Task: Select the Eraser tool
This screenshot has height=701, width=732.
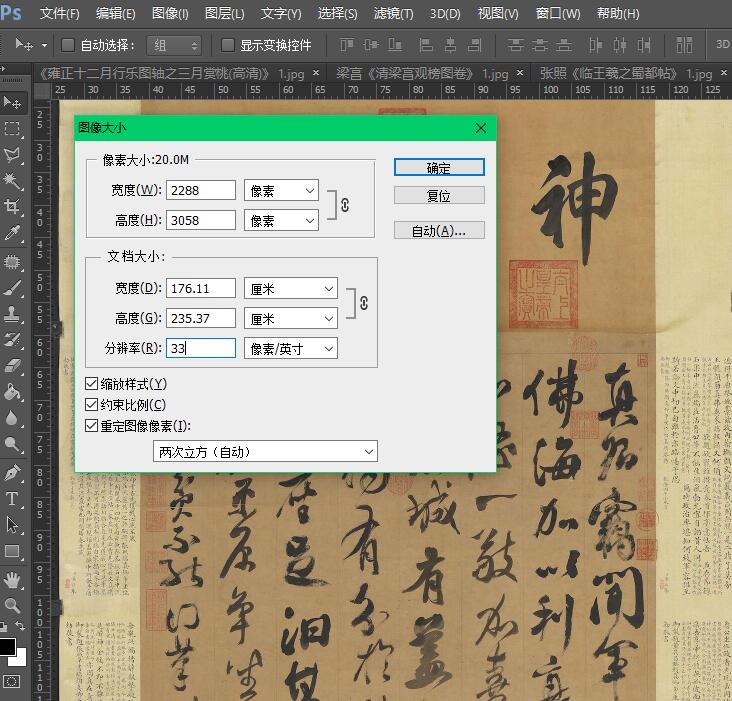Action: (x=12, y=366)
